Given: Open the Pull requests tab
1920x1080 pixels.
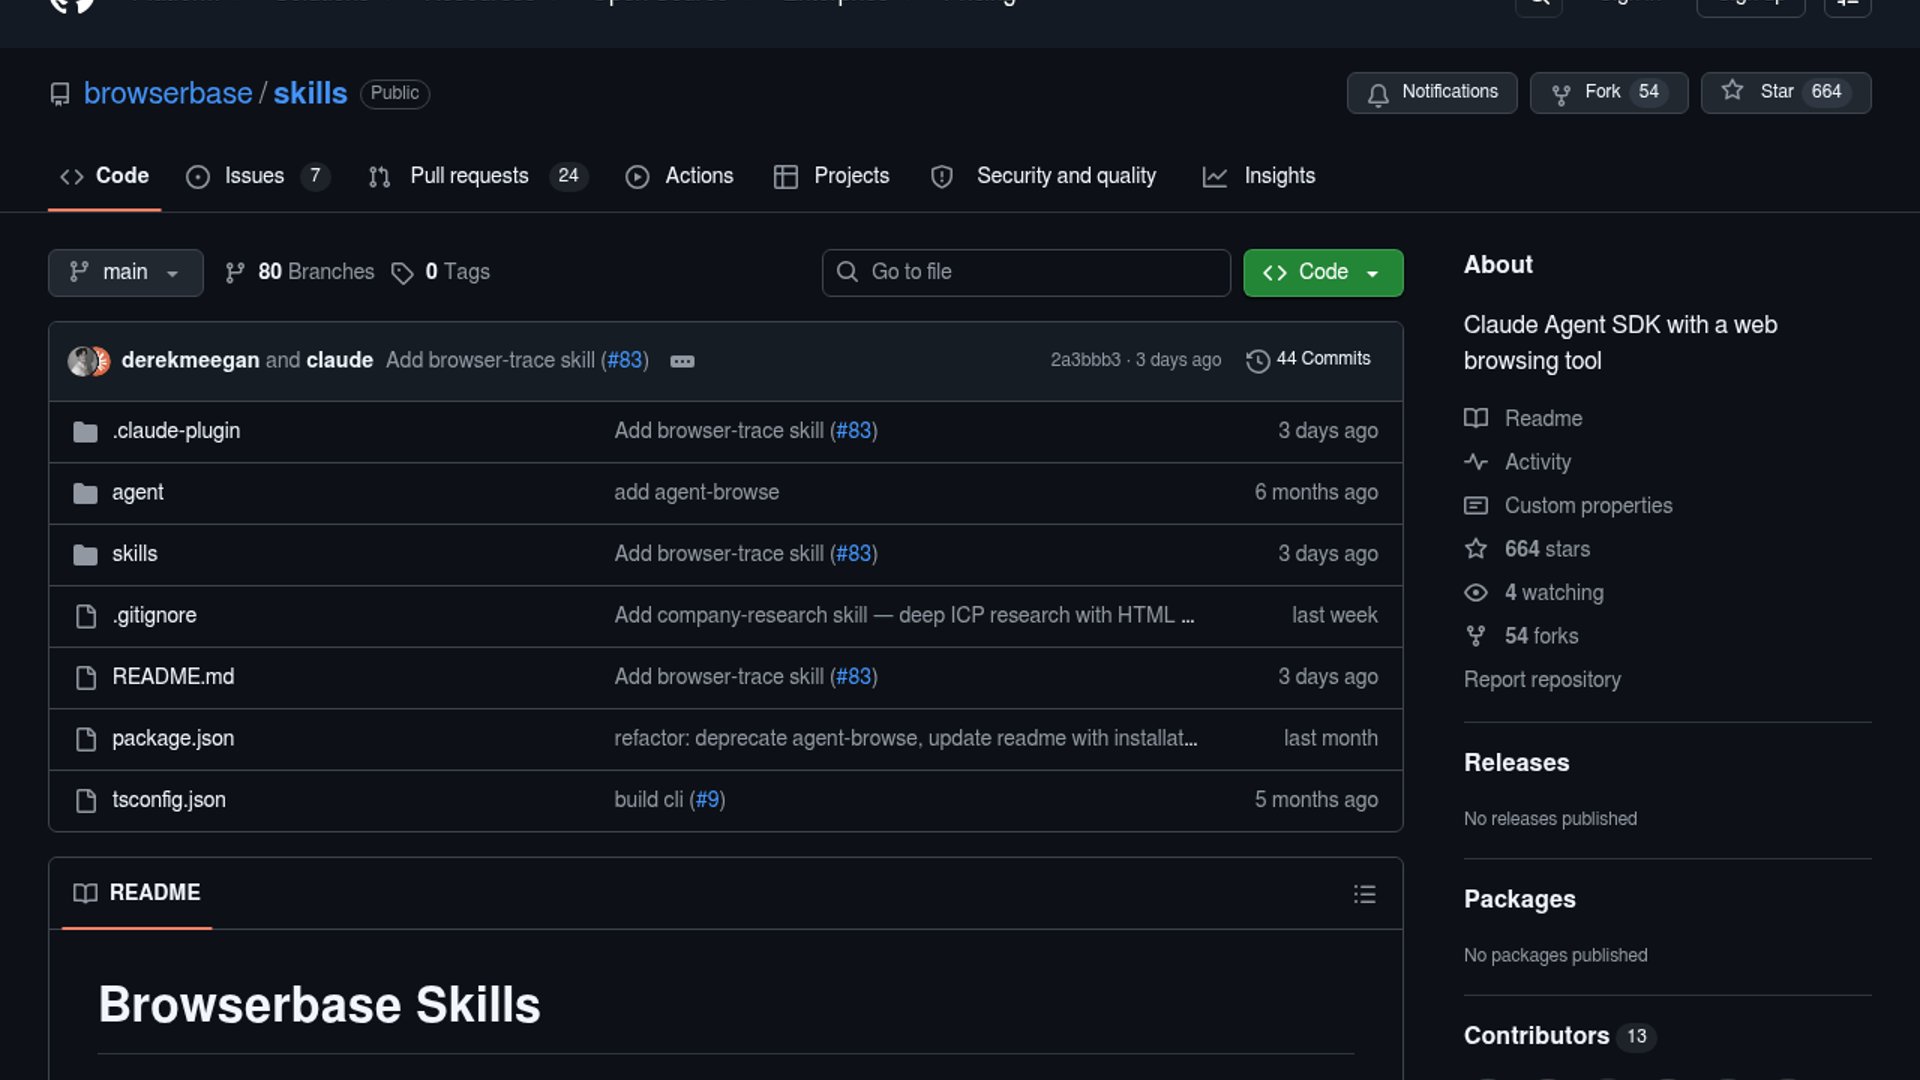Looking at the screenshot, I should [469, 176].
